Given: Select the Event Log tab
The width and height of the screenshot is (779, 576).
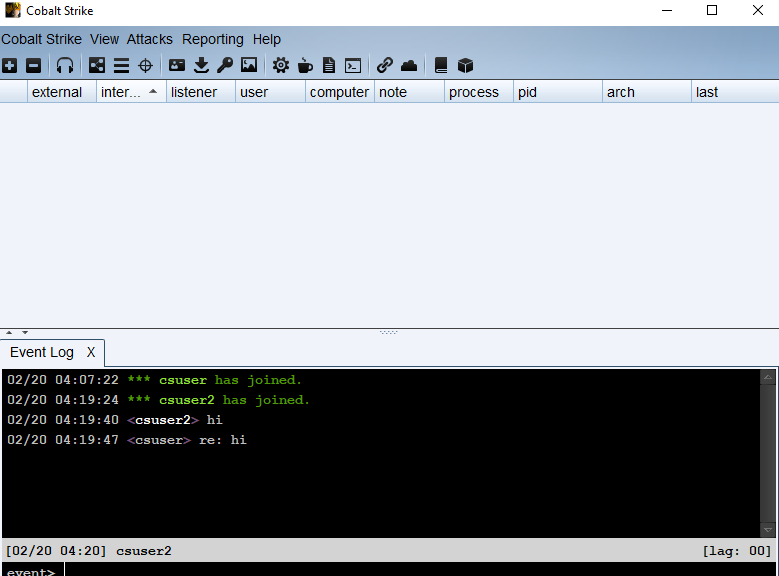Looking at the screenshot, I should point(42,352).
